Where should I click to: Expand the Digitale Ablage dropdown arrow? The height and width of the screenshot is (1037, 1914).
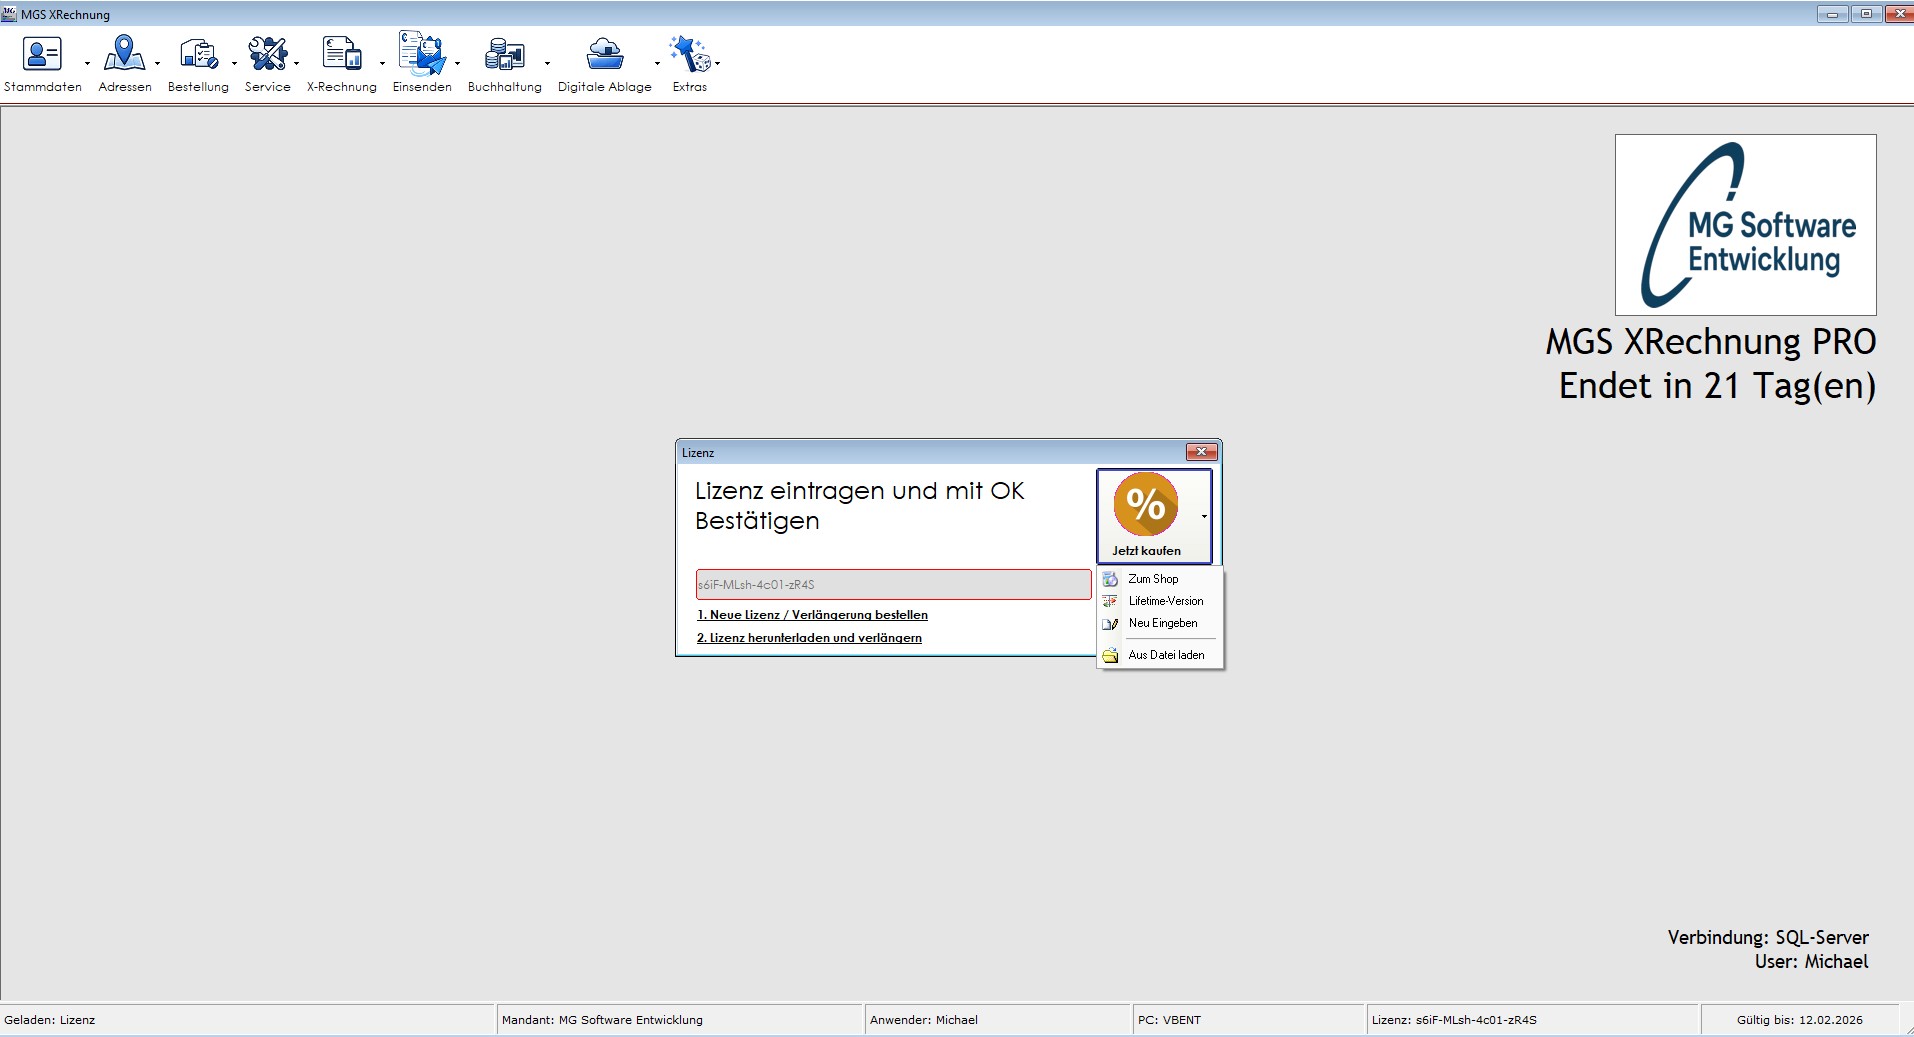(x=657, y=63)
